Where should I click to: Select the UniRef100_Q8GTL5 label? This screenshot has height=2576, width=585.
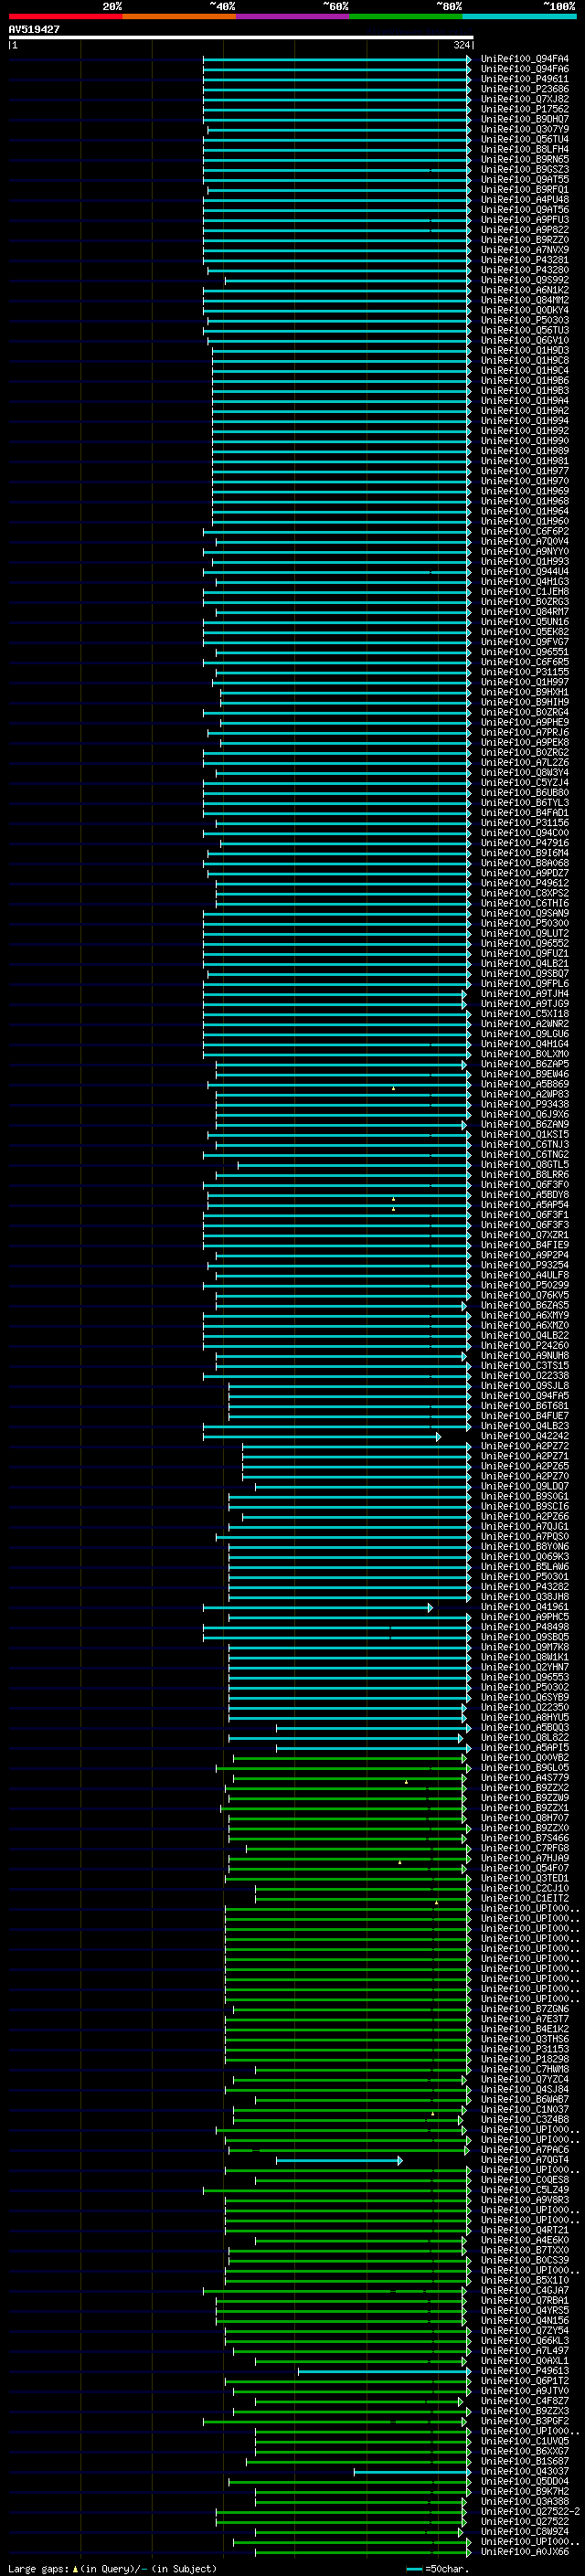tap(525, 1165)
